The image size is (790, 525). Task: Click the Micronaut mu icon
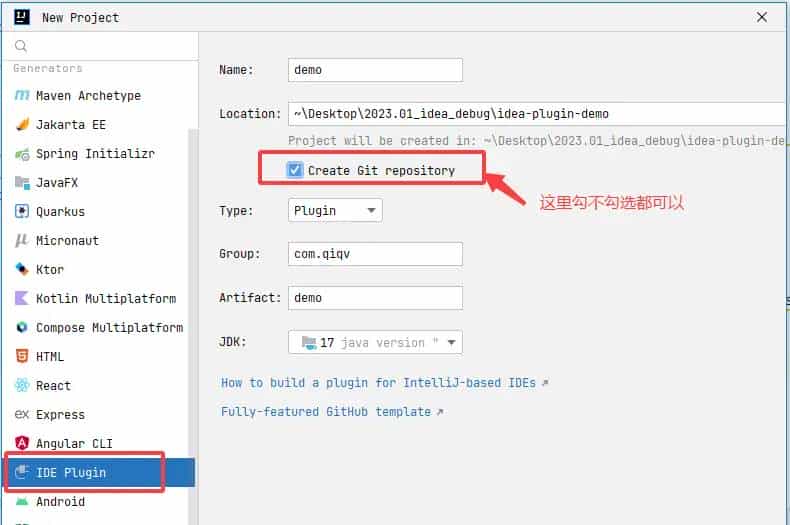(x=22, y=240)
